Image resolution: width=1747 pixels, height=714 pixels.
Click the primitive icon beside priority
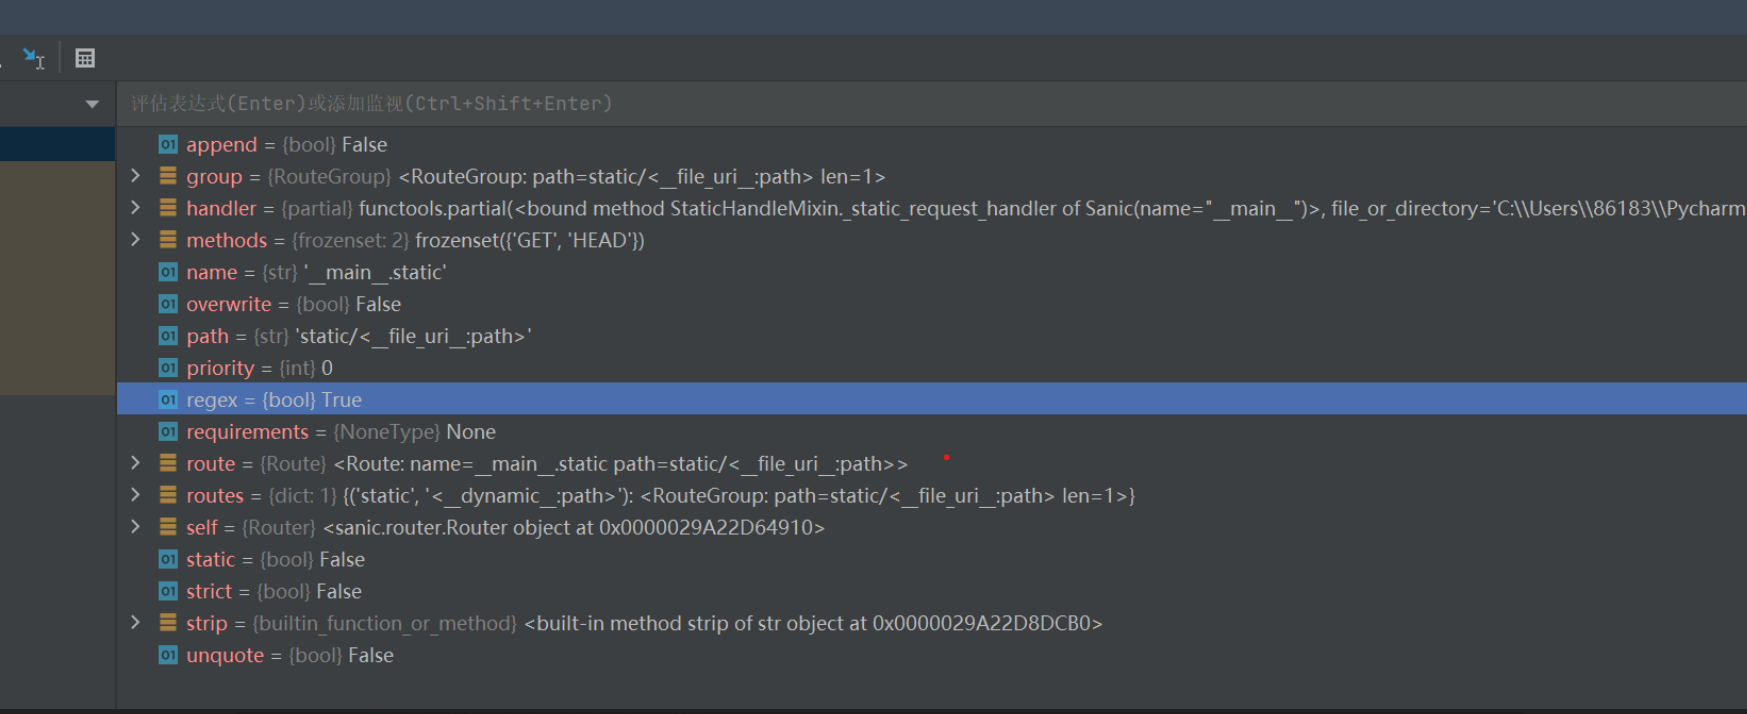point(168,368)
